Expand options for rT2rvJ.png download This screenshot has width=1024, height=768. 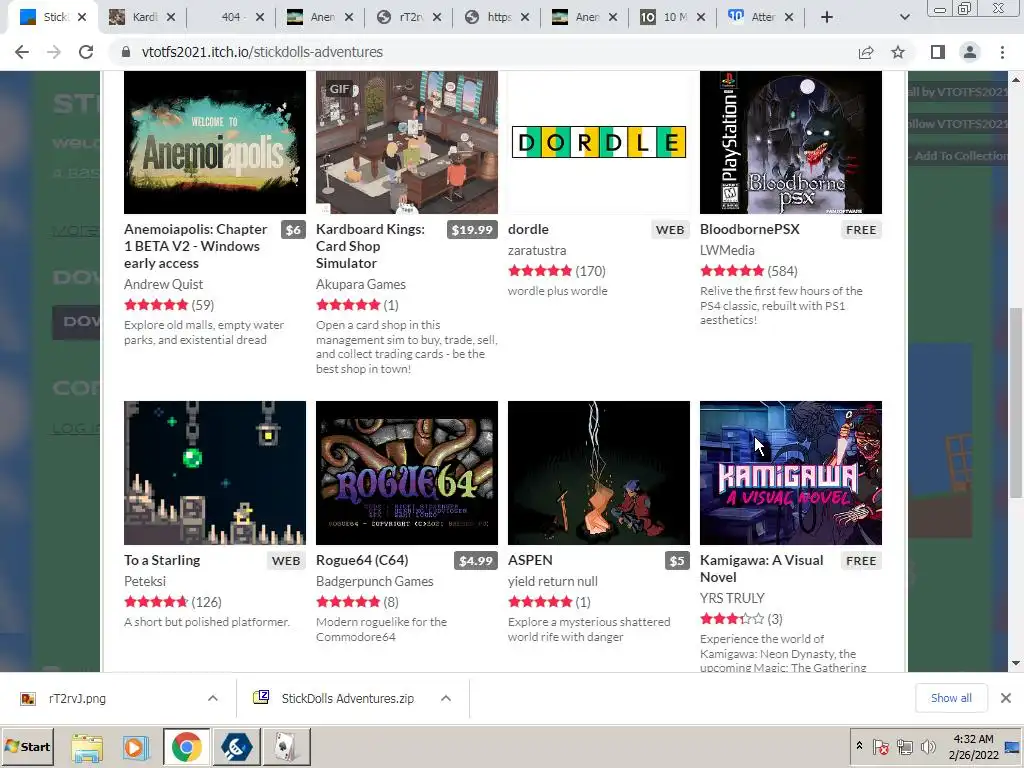[x=213, y=699]
